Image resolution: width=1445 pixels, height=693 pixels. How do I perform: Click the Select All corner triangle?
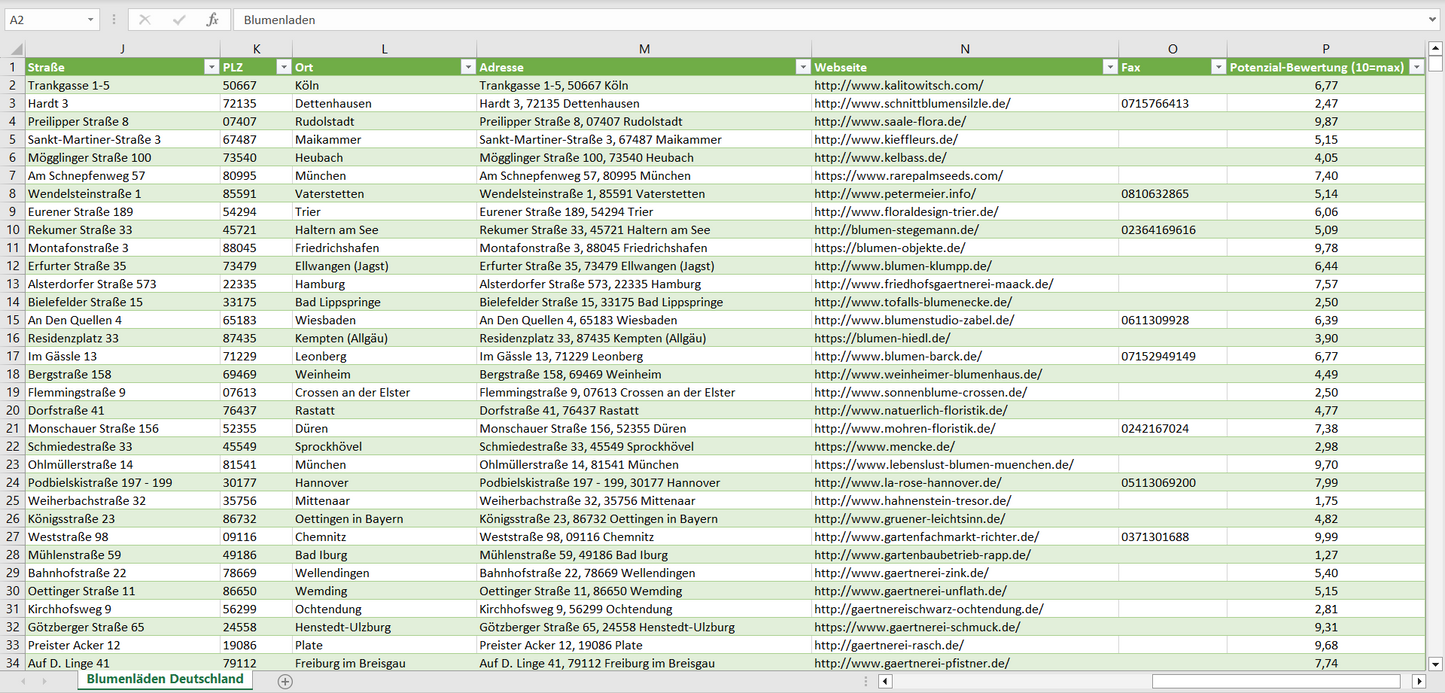15,49
